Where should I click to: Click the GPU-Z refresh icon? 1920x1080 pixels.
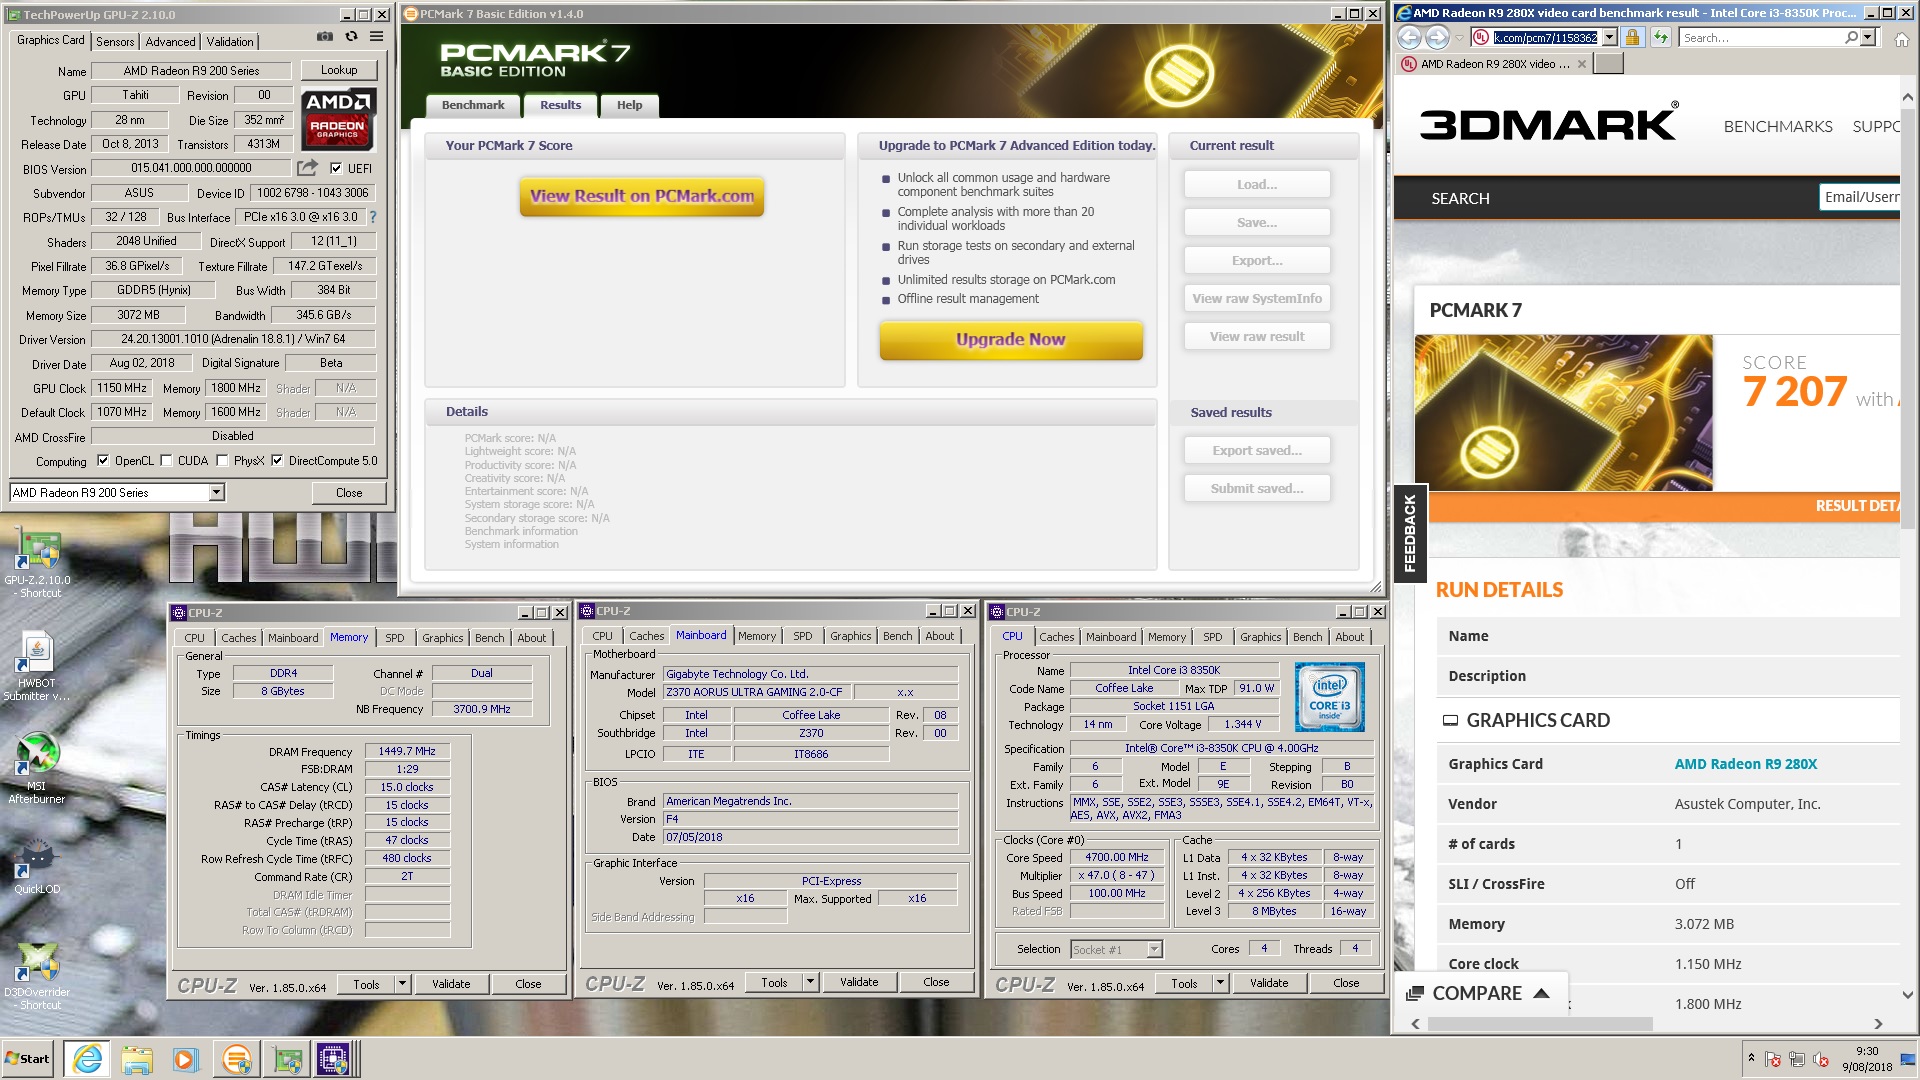351,37
